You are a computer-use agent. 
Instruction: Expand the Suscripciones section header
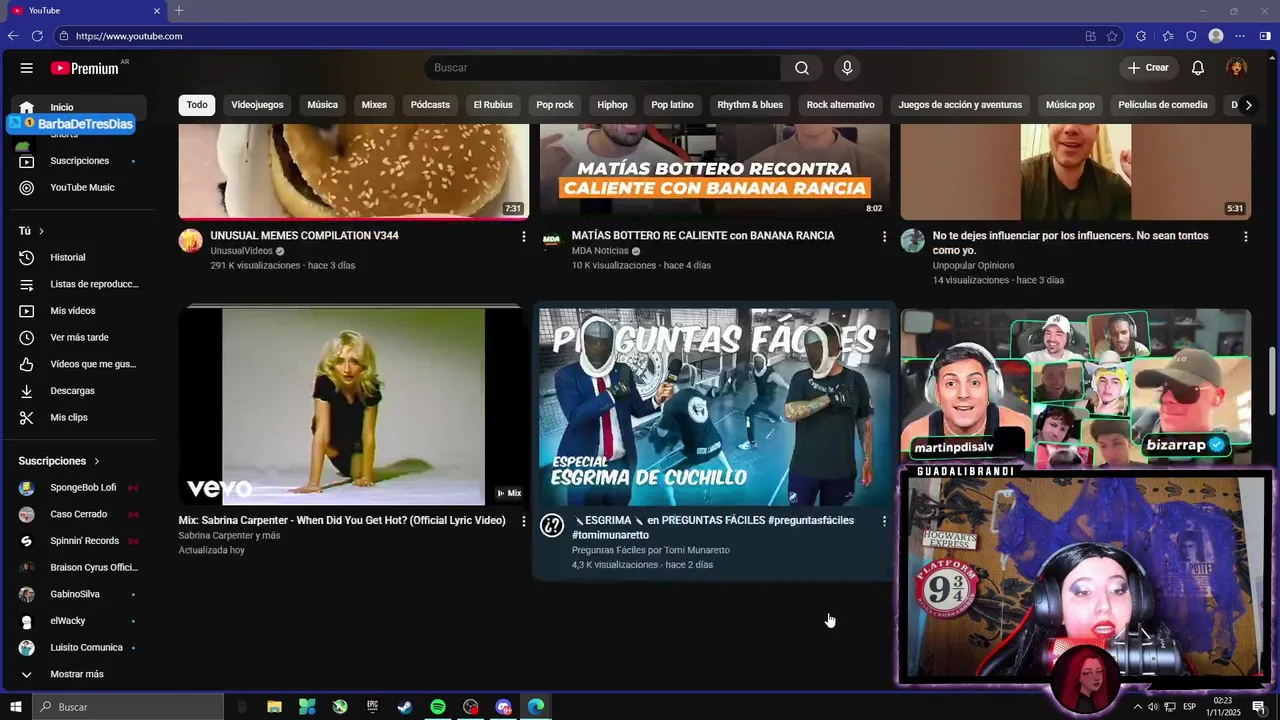tap(59, 461)
